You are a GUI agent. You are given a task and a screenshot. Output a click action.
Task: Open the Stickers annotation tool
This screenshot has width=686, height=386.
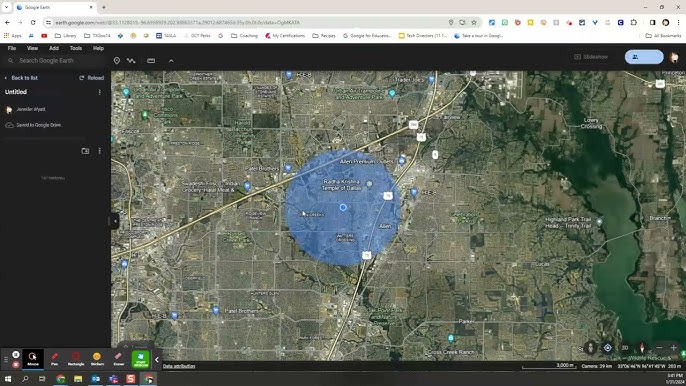(x=97, y=358)
